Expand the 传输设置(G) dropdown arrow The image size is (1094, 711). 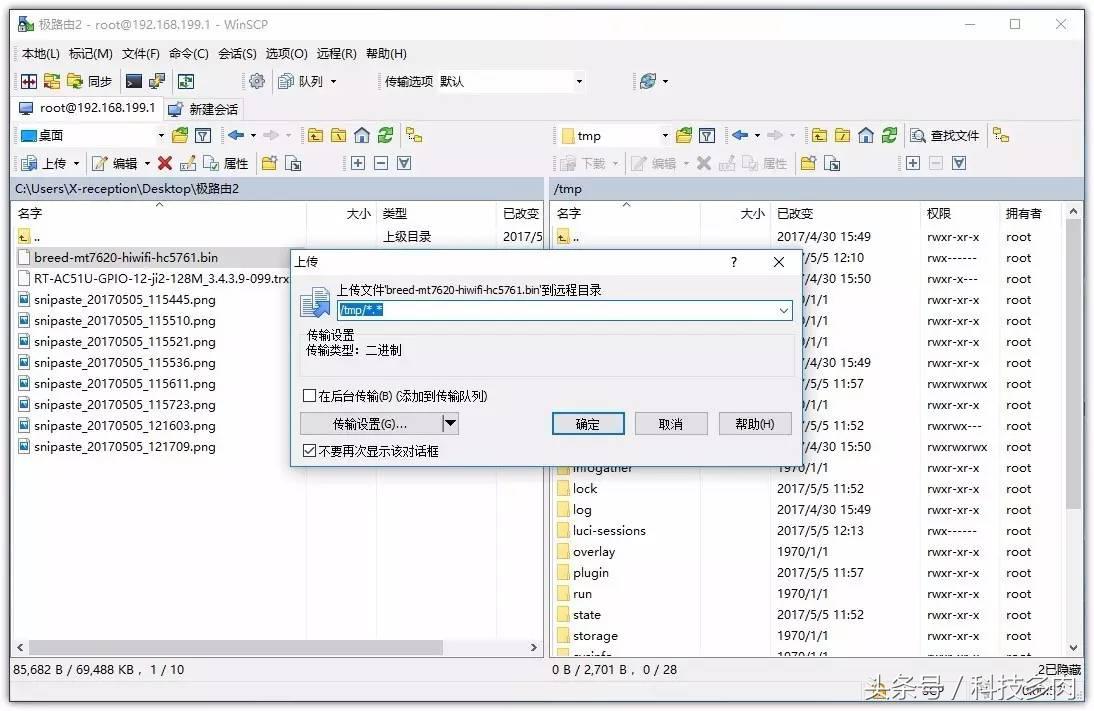(x=450, y=423)
